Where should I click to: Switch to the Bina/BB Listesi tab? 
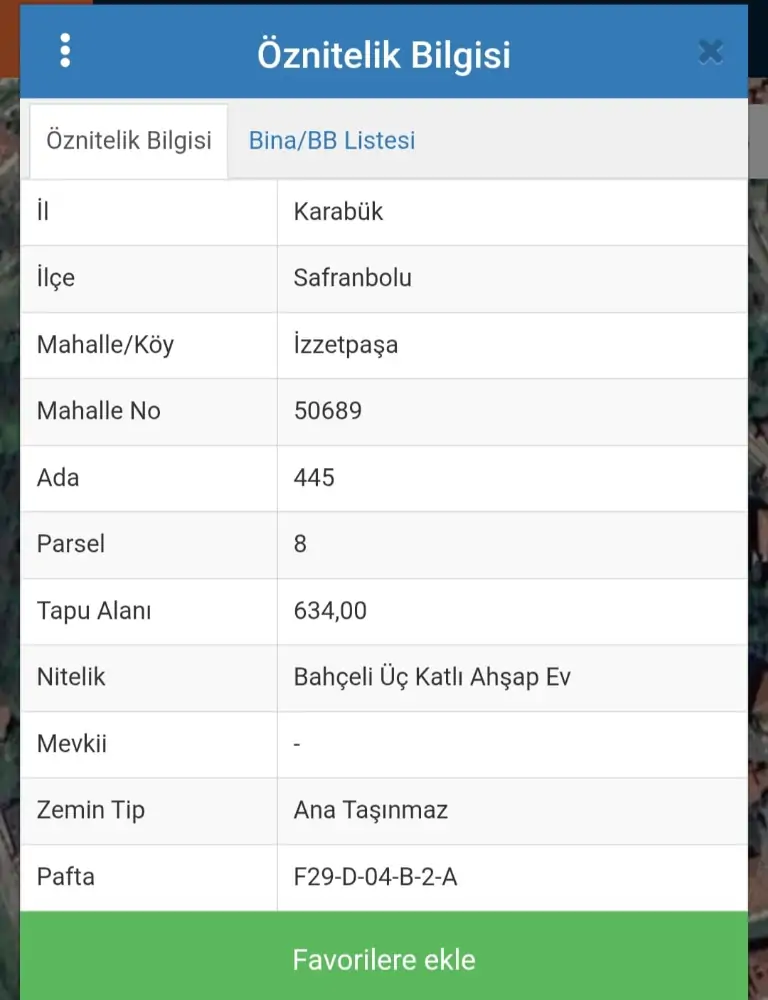tap(331, 141)
